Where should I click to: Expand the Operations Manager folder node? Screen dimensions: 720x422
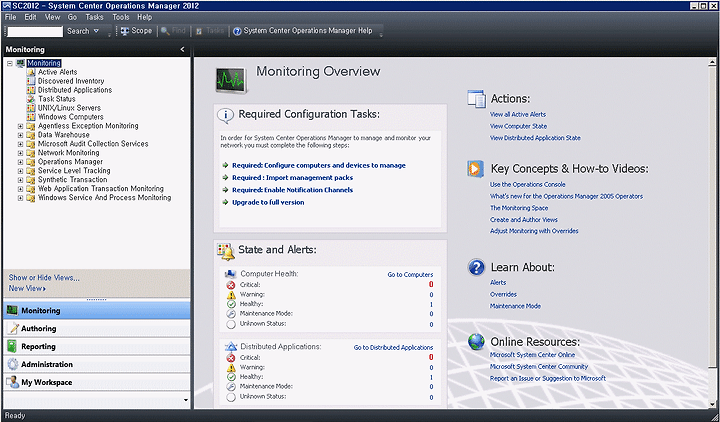pos(20,162)
